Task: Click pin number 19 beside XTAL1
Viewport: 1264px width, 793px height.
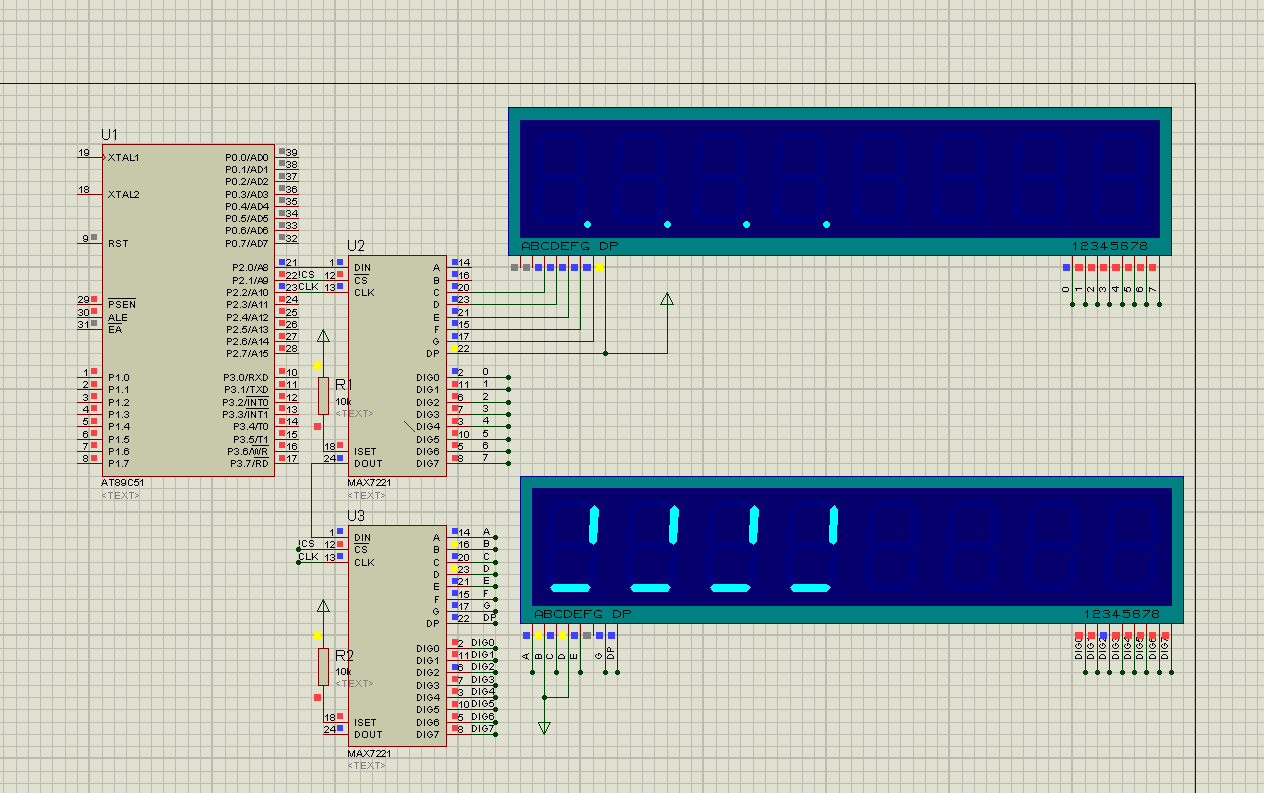Action: pos(84,153)
